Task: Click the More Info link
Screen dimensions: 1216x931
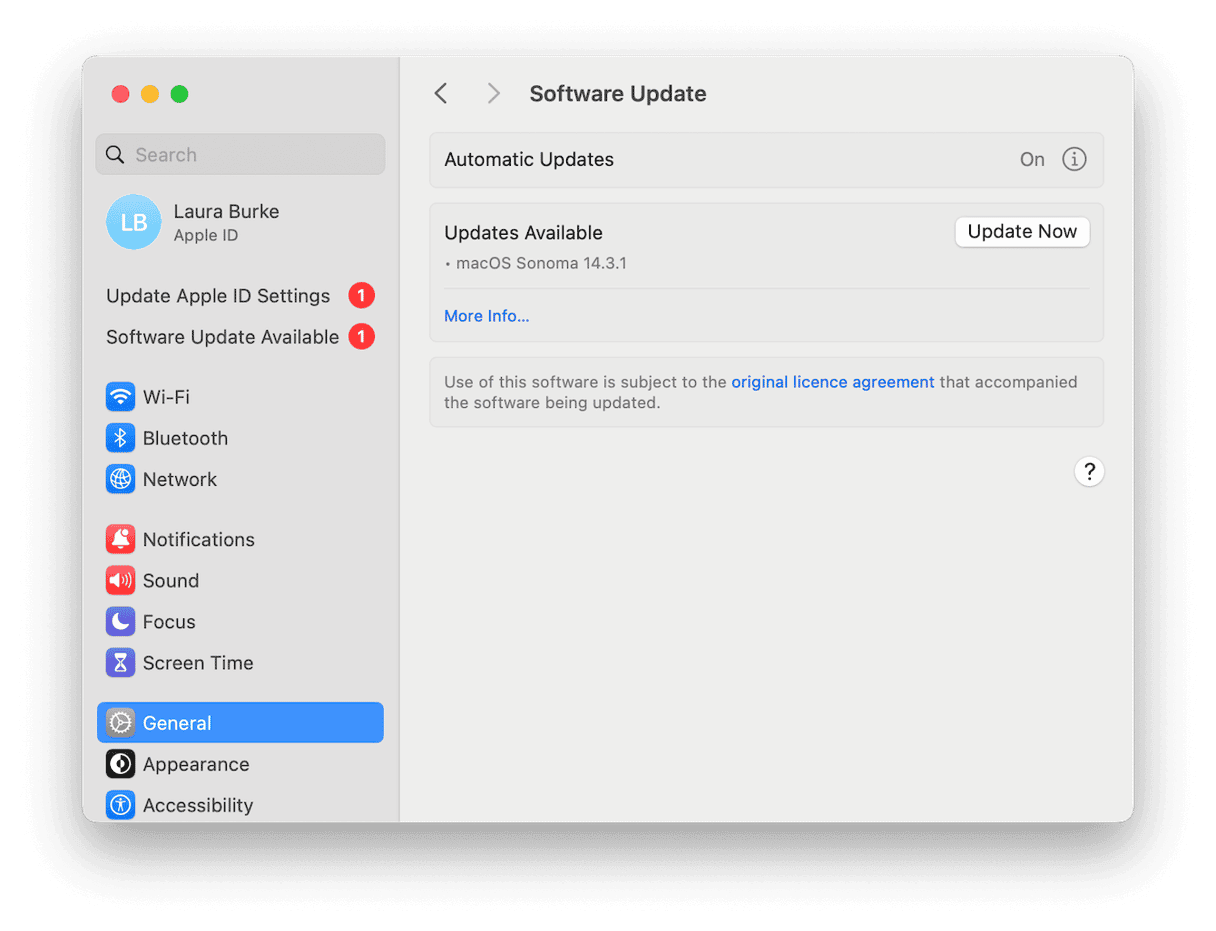Action: (487, 316)
